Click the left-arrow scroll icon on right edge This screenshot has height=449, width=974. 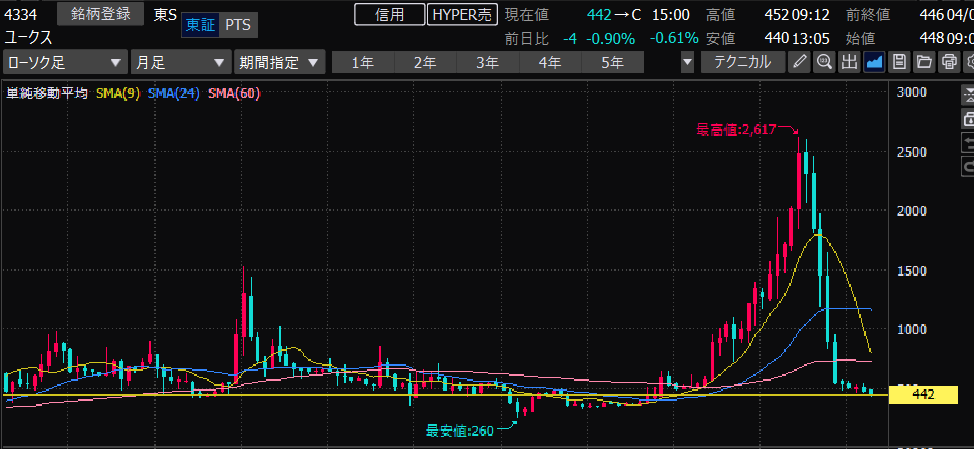coord(968,143)
